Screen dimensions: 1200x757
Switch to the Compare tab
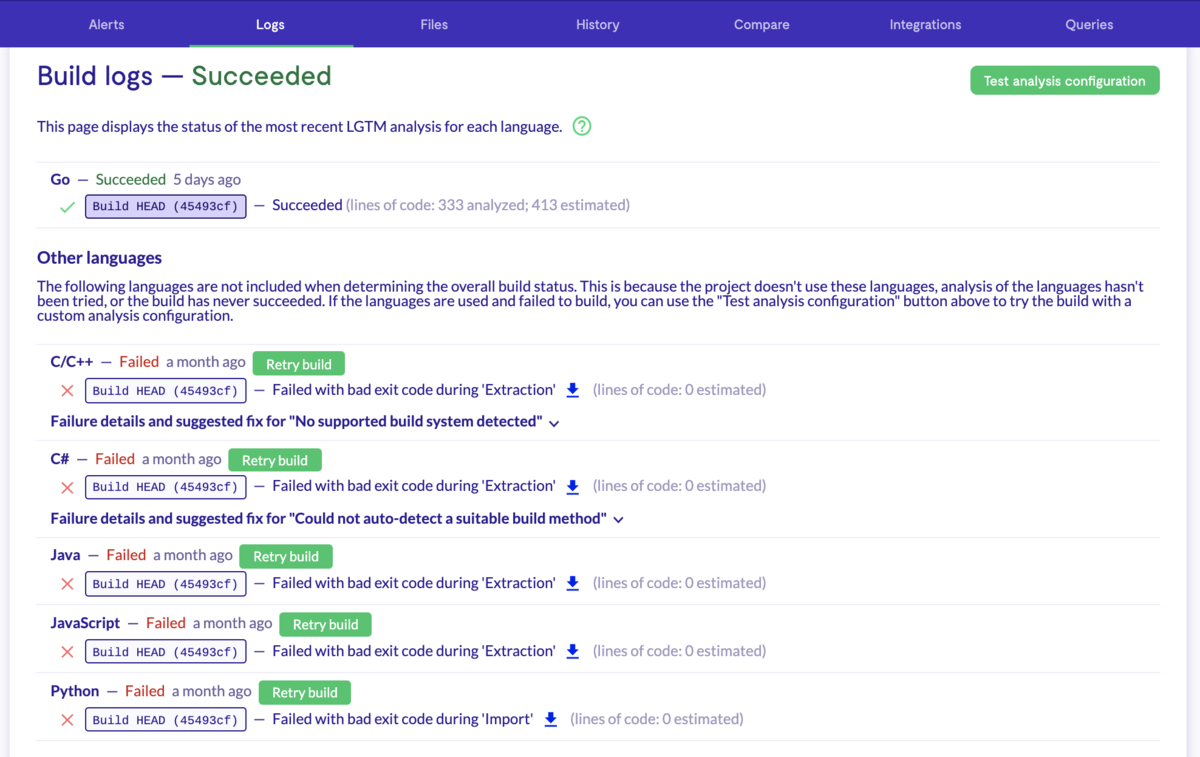tap(761, 24)
